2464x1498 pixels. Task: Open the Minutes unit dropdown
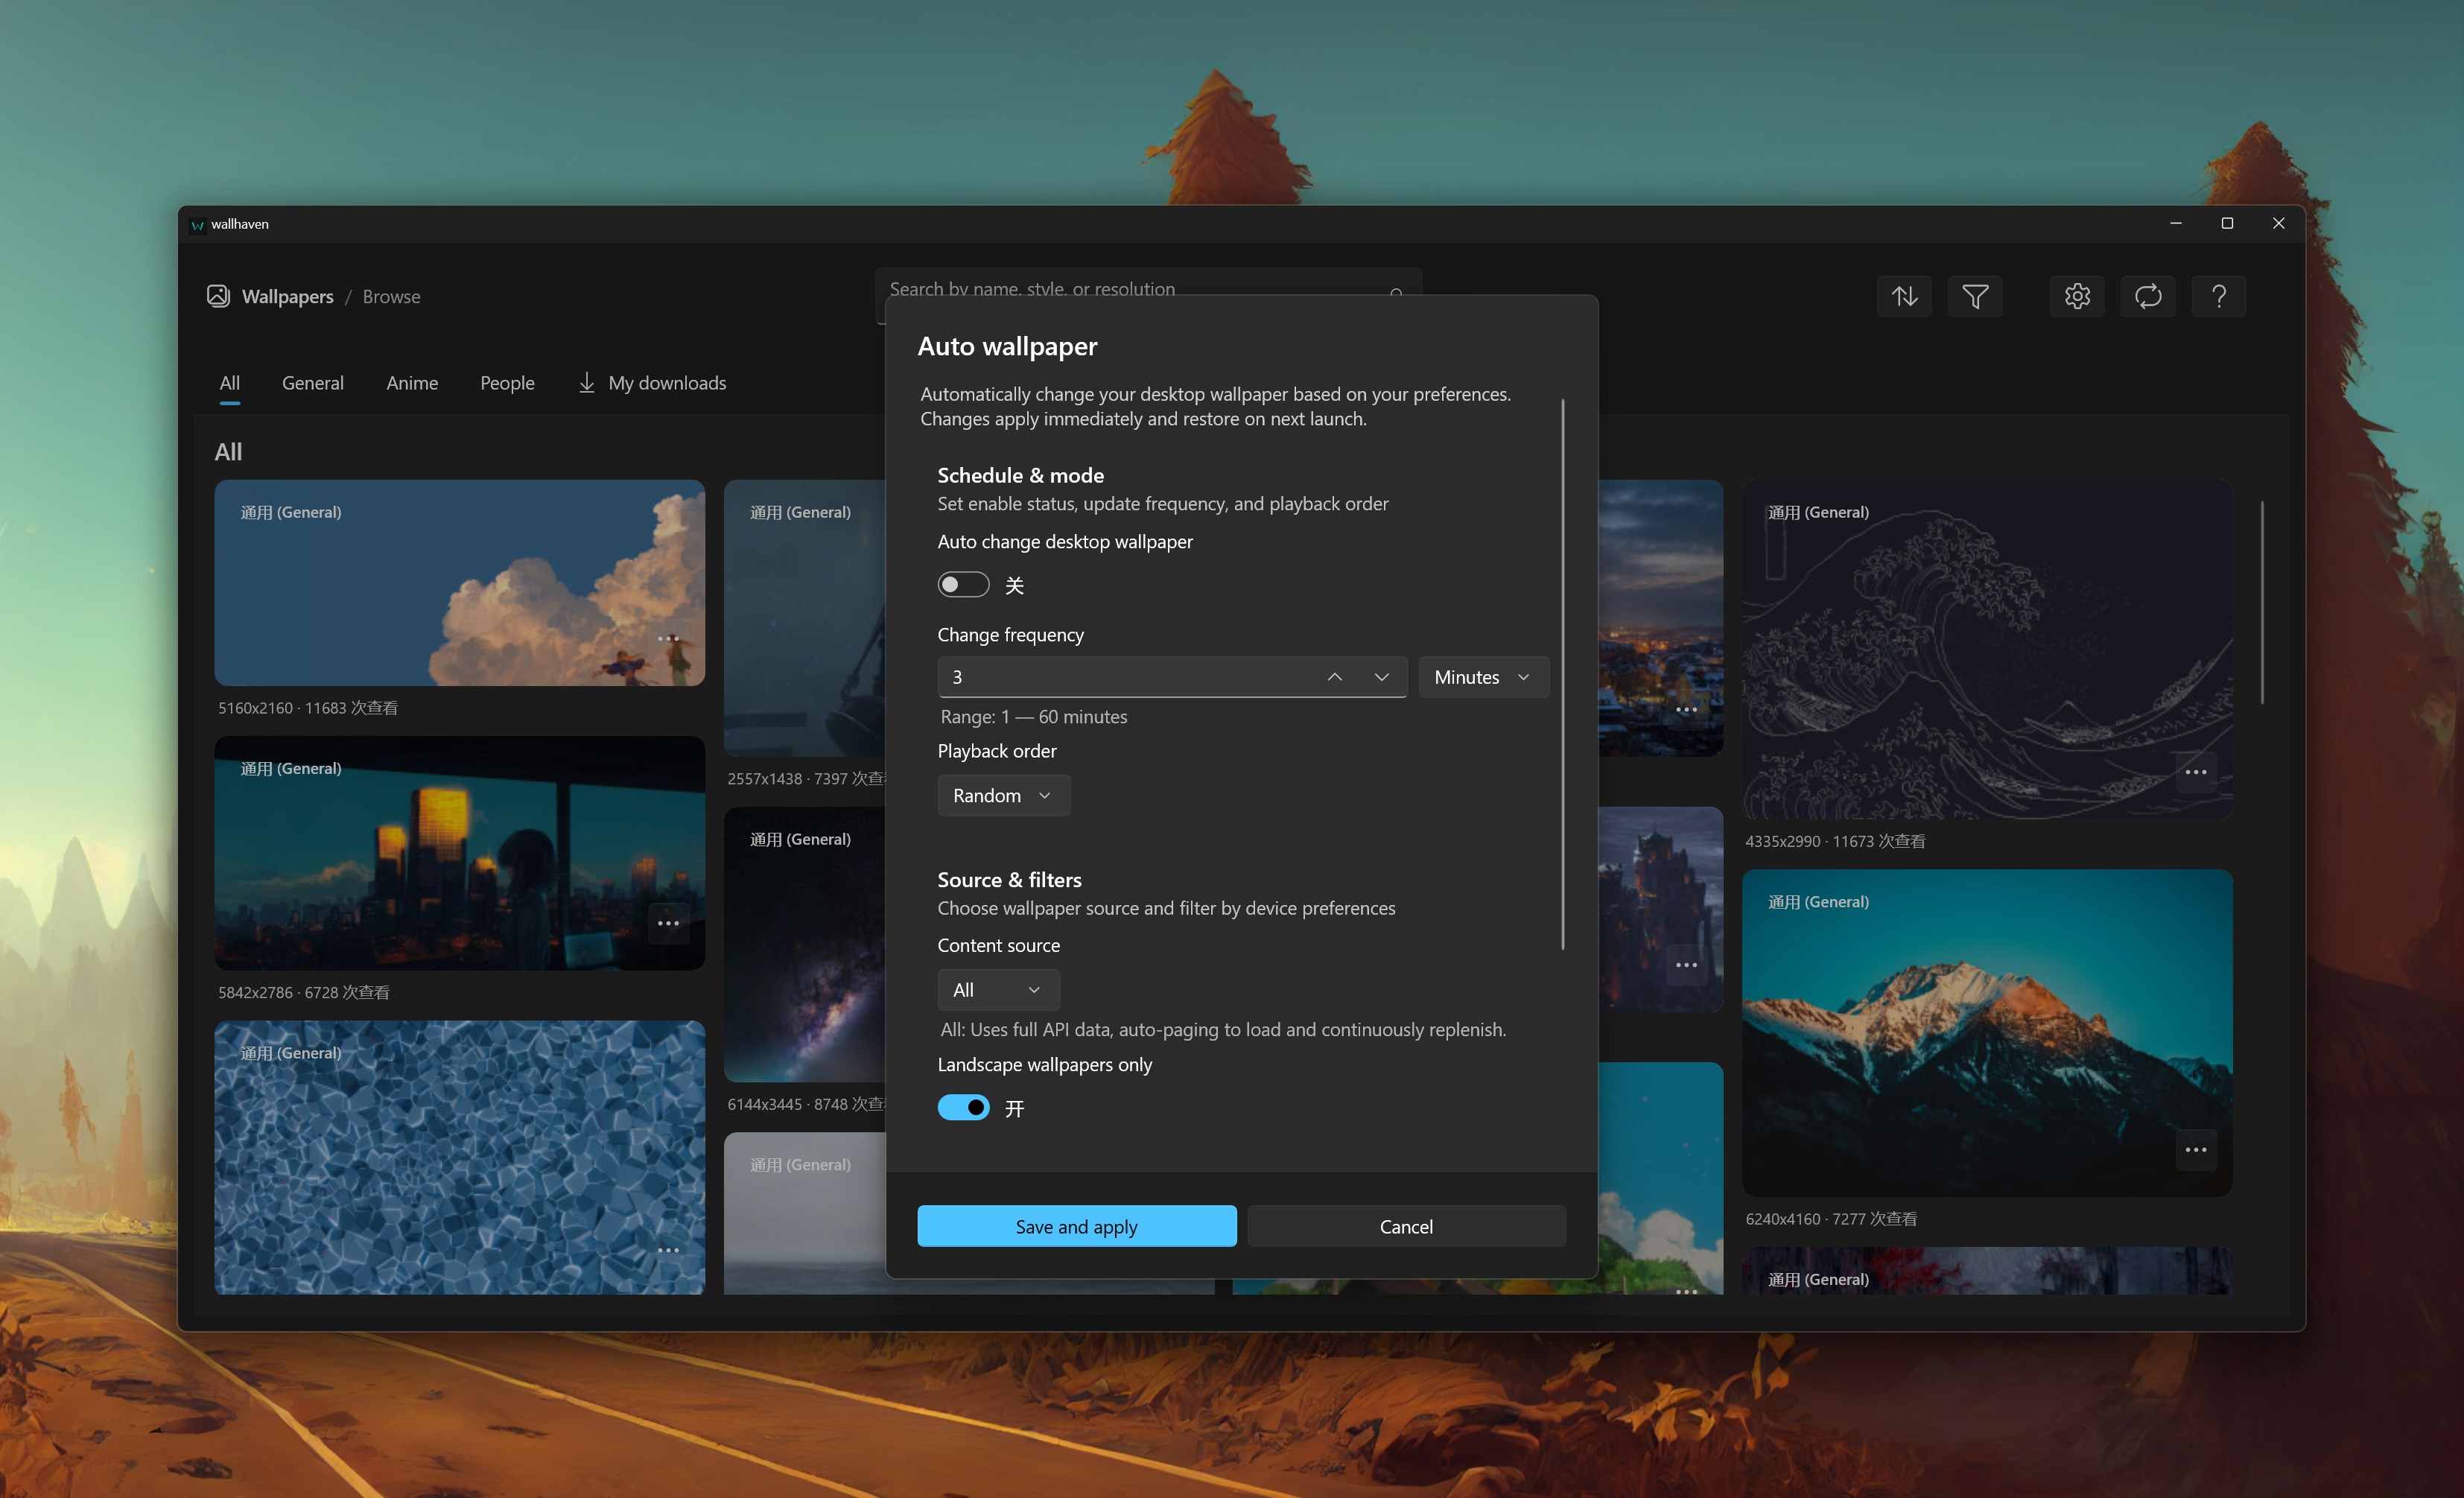pos(1483,677)
